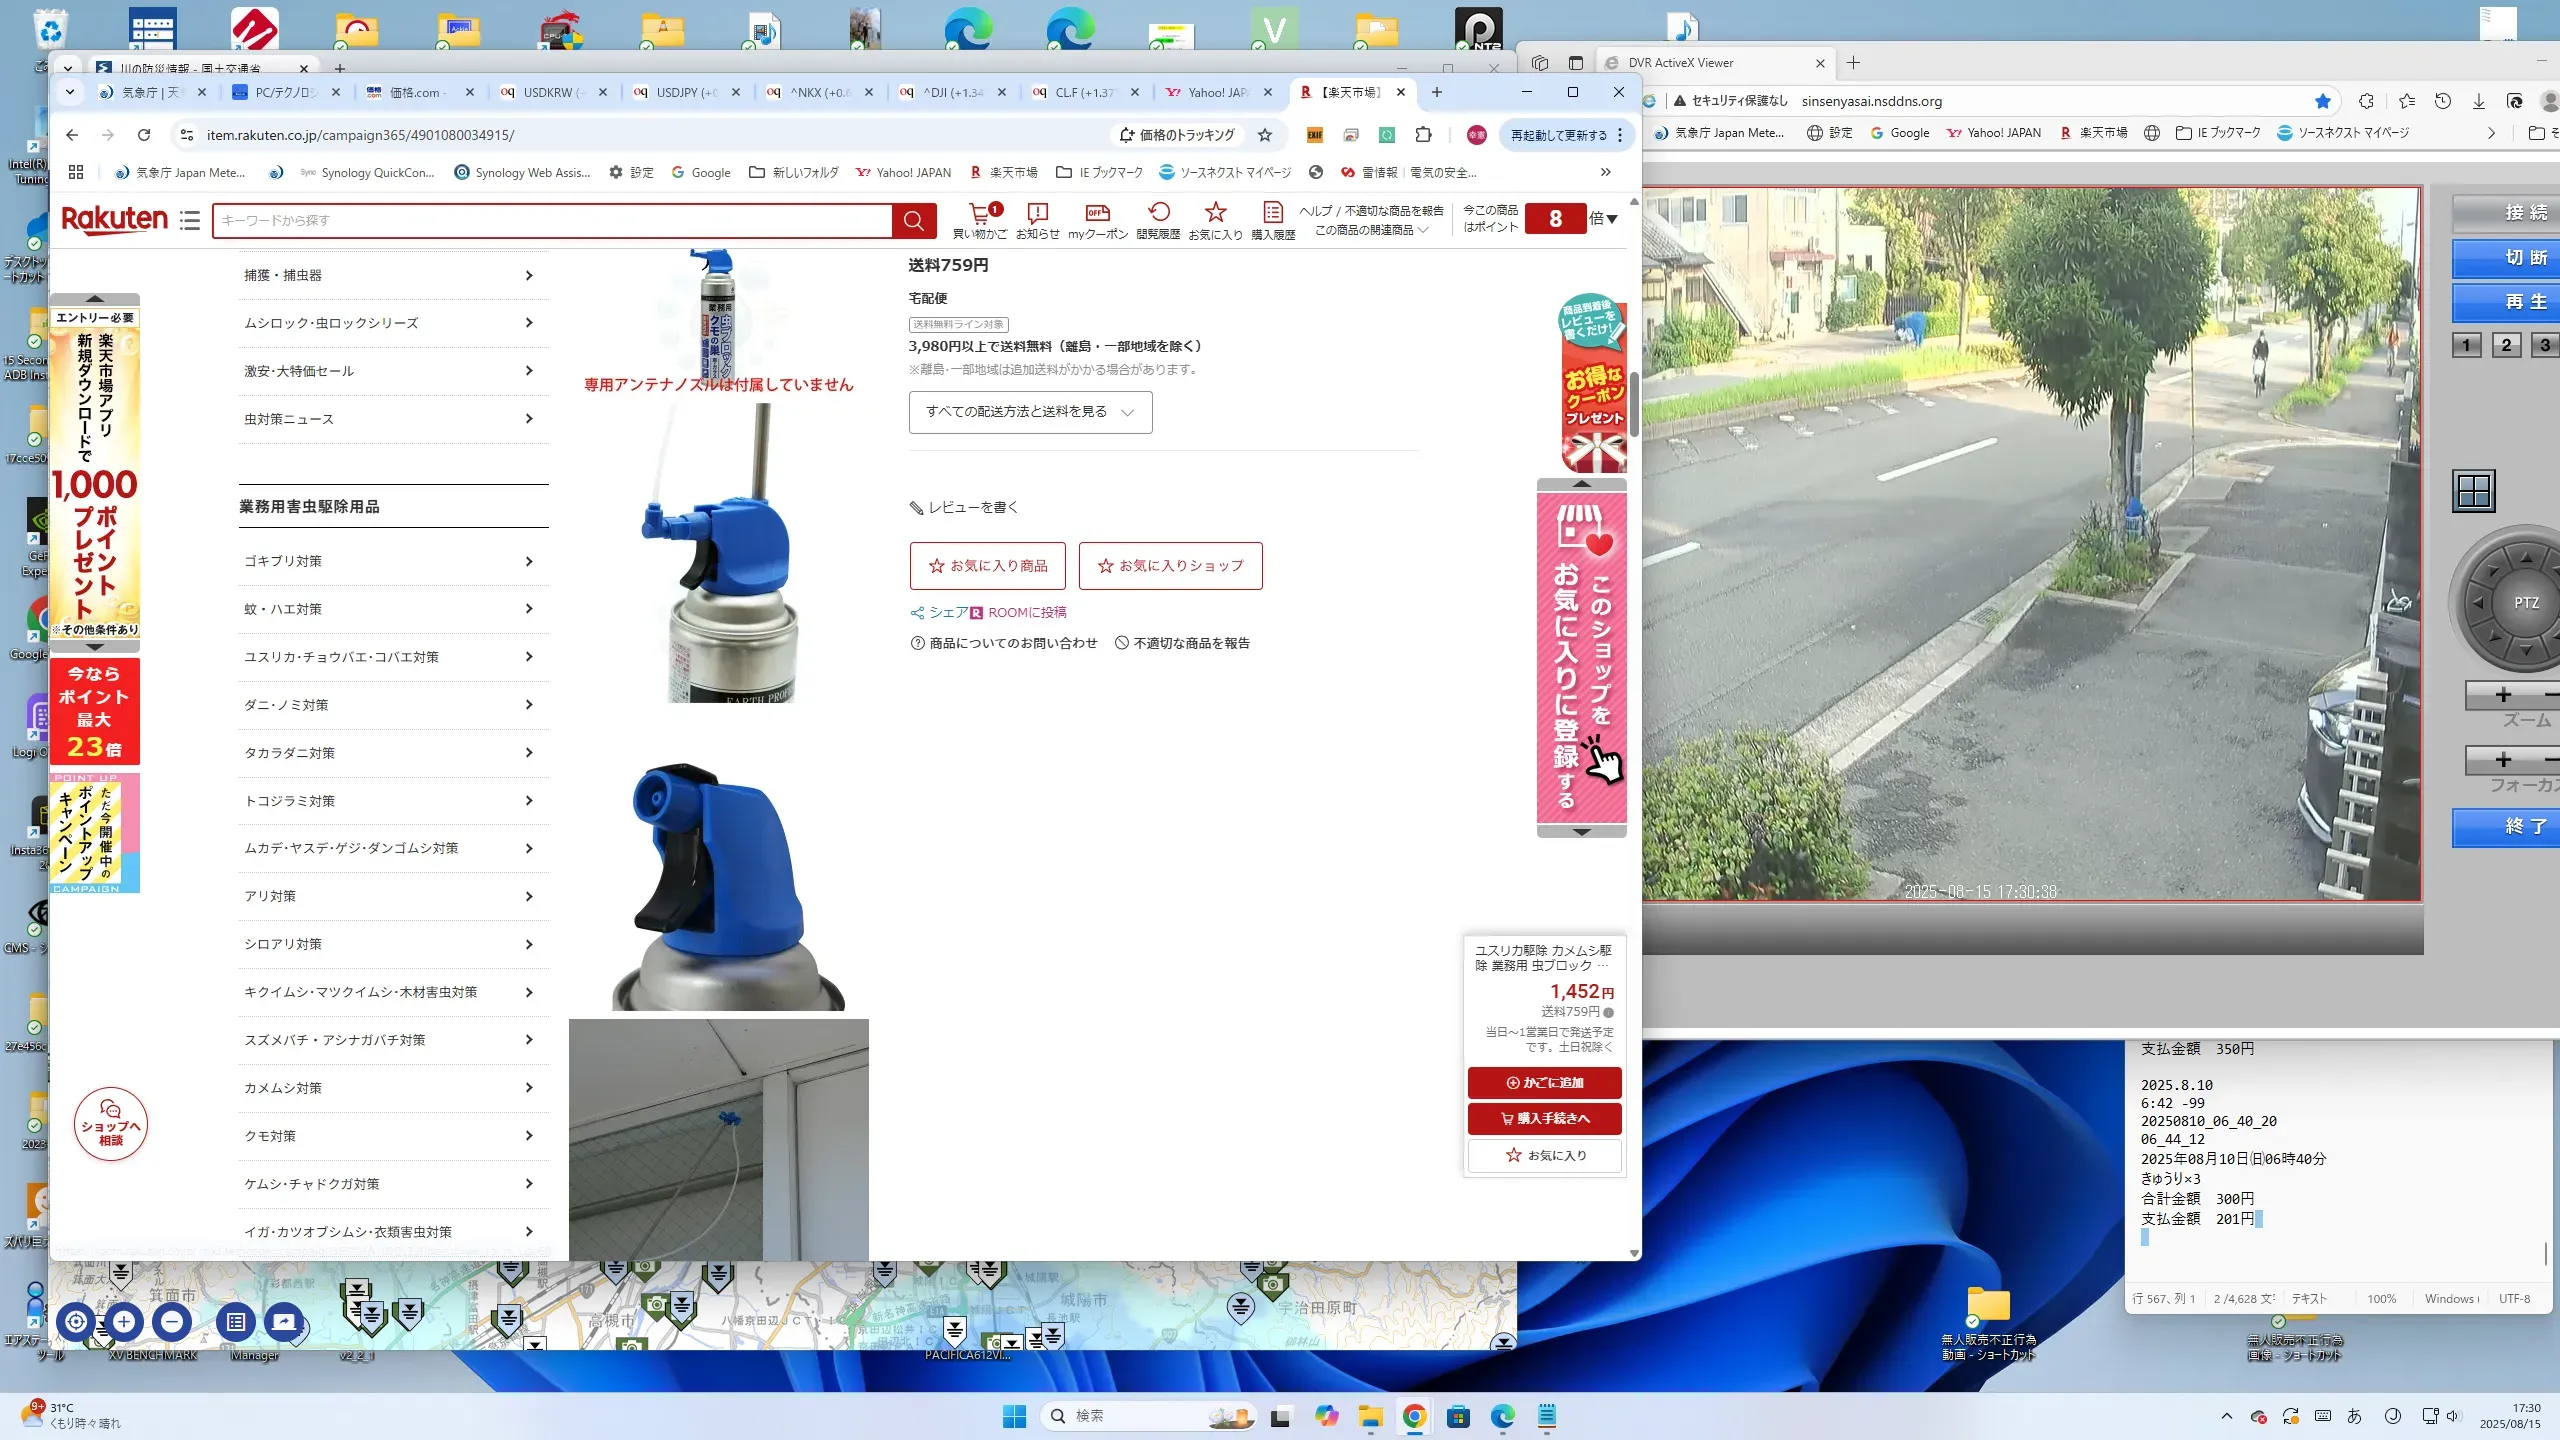Open myクーポン coupon icon
Image resolution: width=2560 pixels, height=1440 pixels.
pos(1097,220)
